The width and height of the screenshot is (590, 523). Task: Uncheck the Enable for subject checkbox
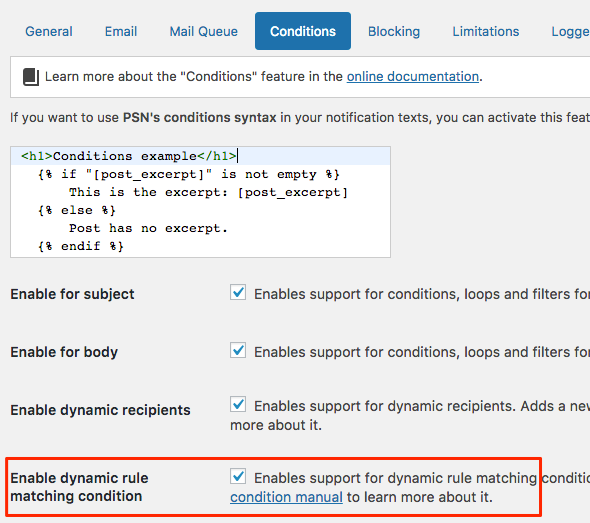[238, 292]
